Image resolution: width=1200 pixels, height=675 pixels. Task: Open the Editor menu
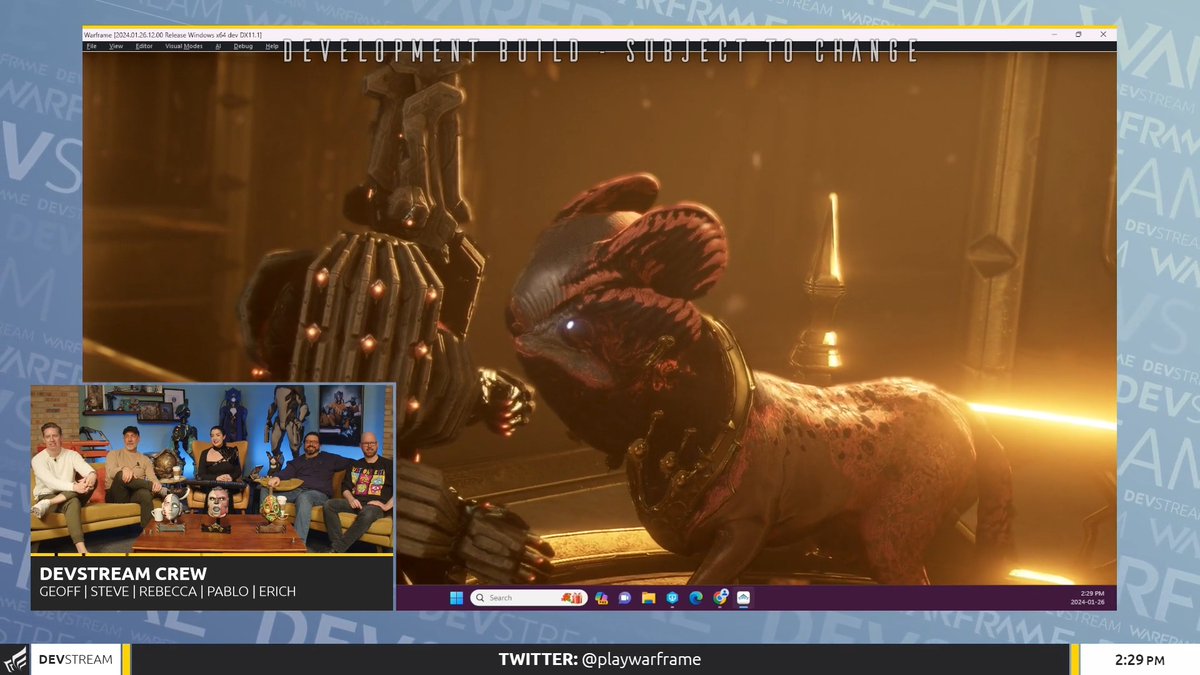(144, 46)
